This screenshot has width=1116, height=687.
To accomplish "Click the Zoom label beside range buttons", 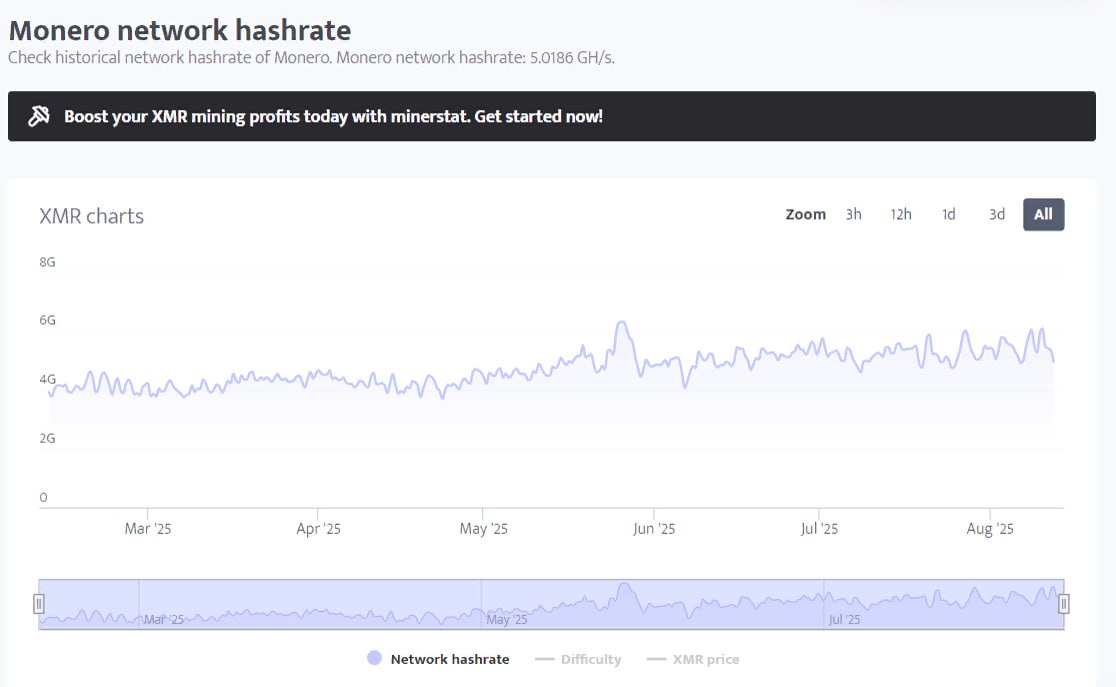I will point(806,214).
